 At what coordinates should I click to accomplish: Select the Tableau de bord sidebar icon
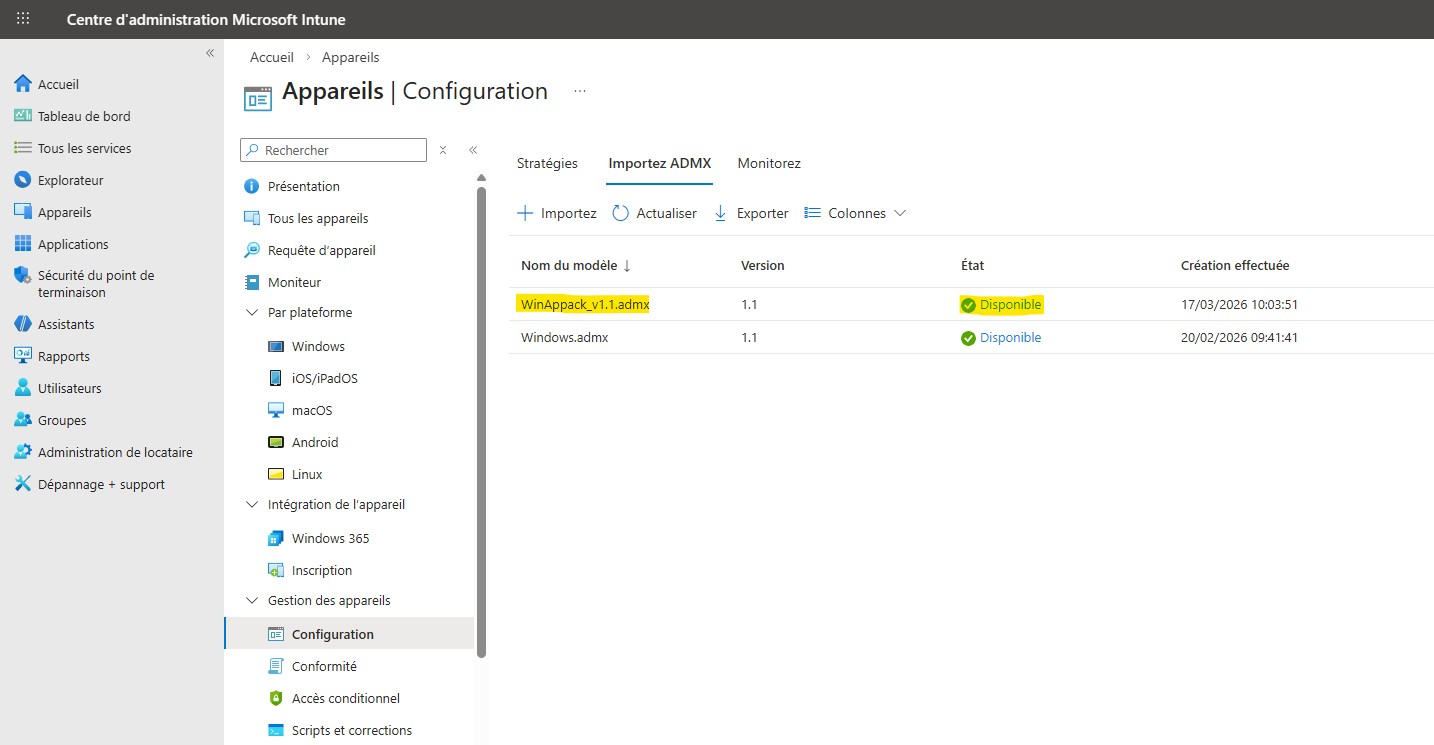[22, 115]
